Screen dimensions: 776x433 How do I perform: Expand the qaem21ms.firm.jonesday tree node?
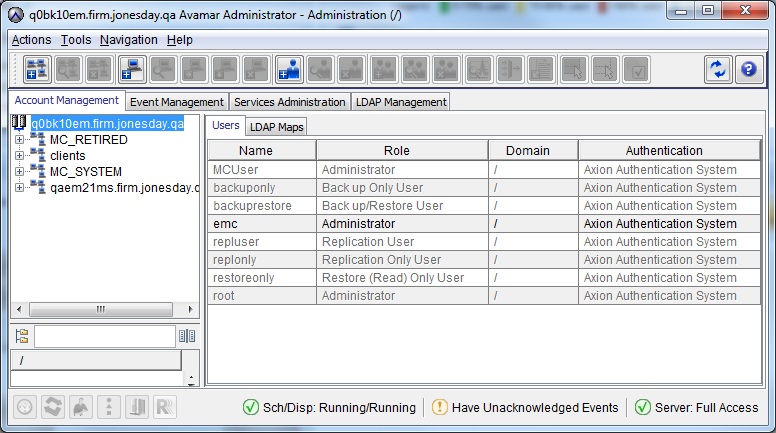point(19,187)
